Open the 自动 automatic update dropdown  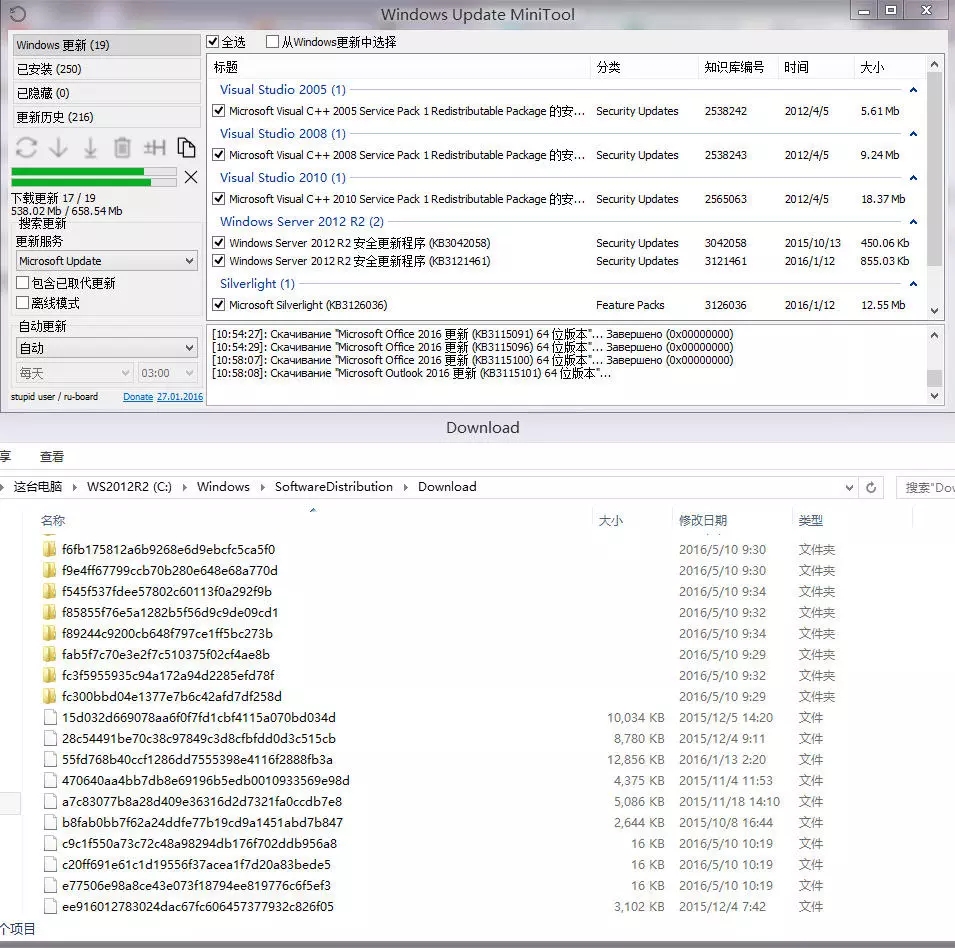[x=106, y=348]
